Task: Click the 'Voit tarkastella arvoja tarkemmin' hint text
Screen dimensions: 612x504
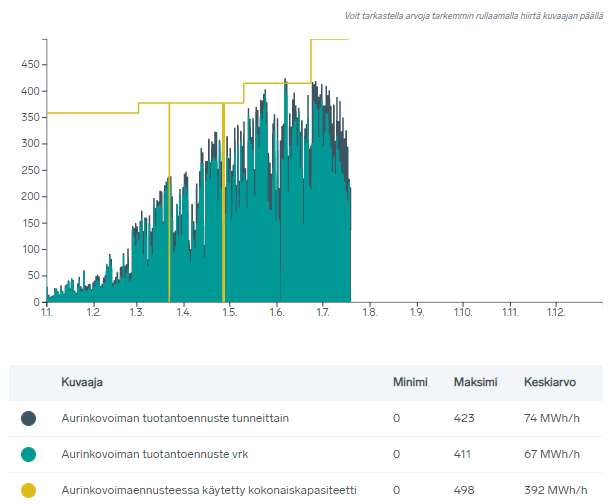Action: pyautogui.click(x=473, y=16)
